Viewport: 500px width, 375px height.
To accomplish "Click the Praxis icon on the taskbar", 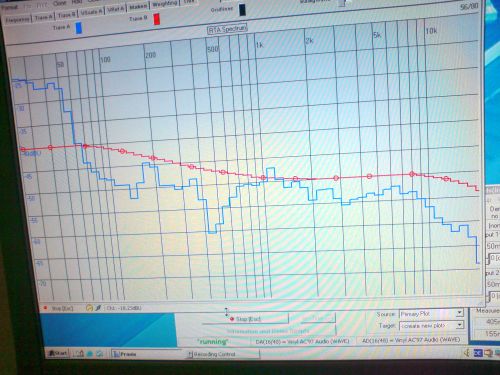I will tap(117, 354).
